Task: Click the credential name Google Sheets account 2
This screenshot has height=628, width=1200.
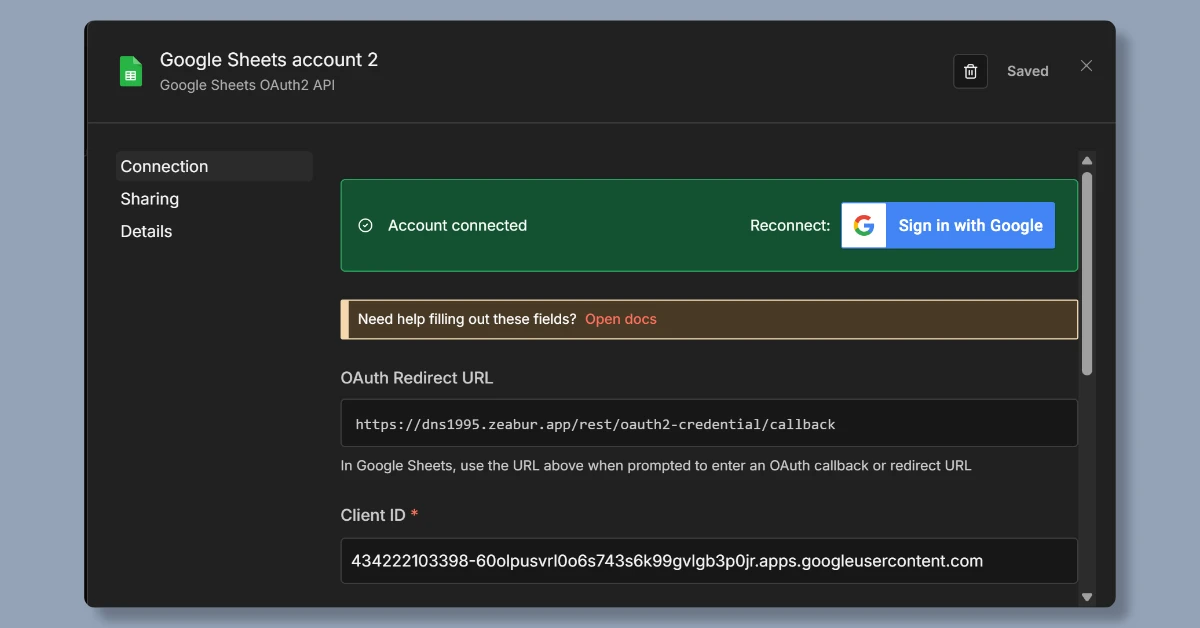Action: click(x=269, y=60)
